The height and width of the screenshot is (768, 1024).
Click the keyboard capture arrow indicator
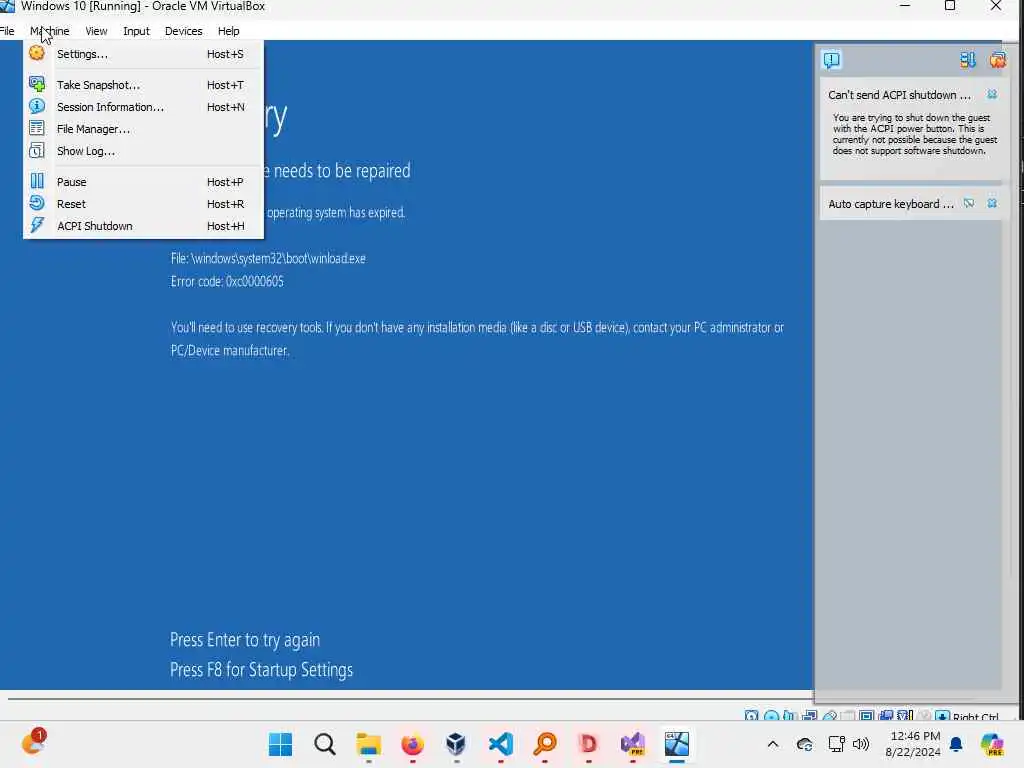coord(942,716)
